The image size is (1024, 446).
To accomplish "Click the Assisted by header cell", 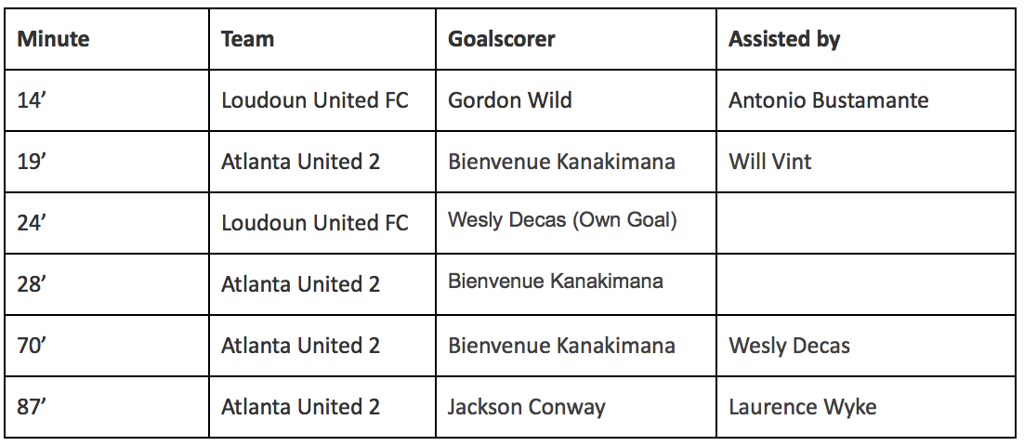I will tap(866, 39).
